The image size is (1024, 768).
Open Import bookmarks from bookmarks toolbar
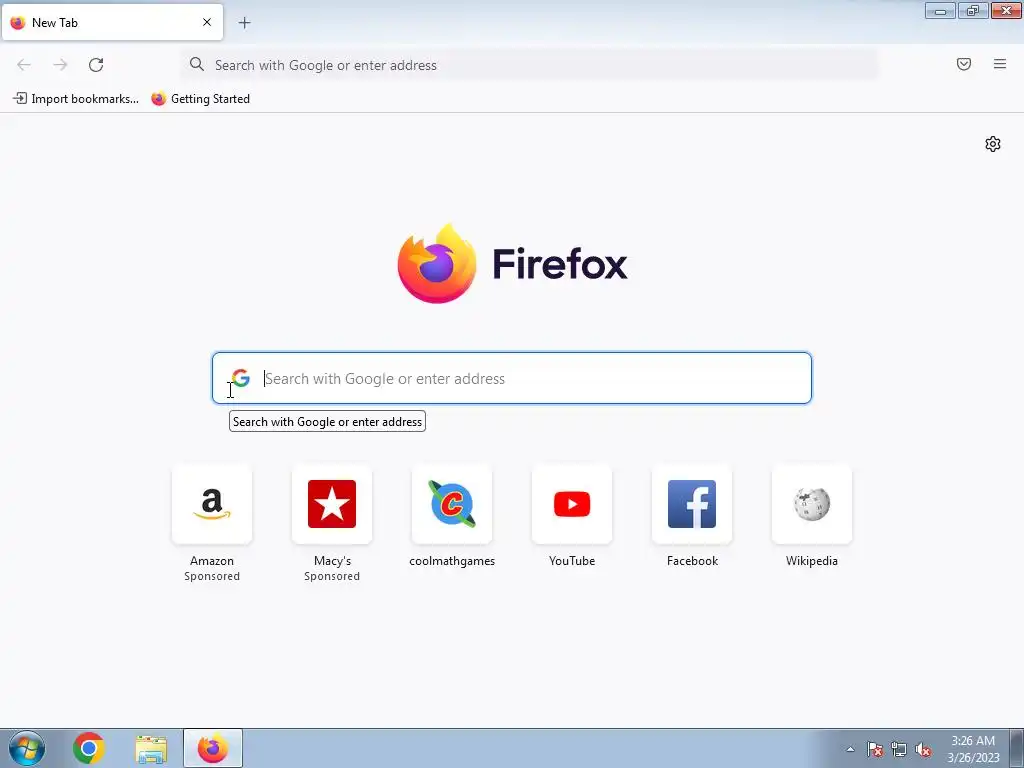coord(76,99)
